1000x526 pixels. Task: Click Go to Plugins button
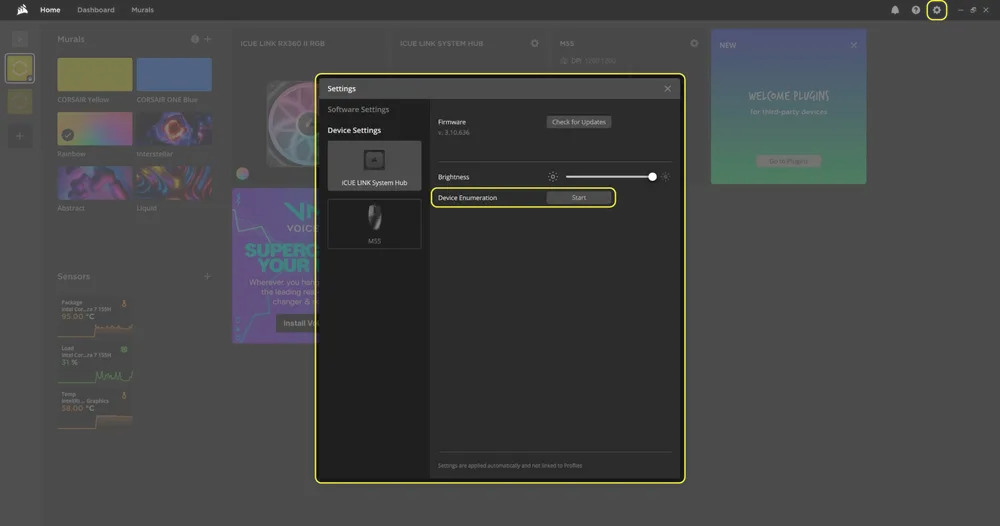(788, 161)
